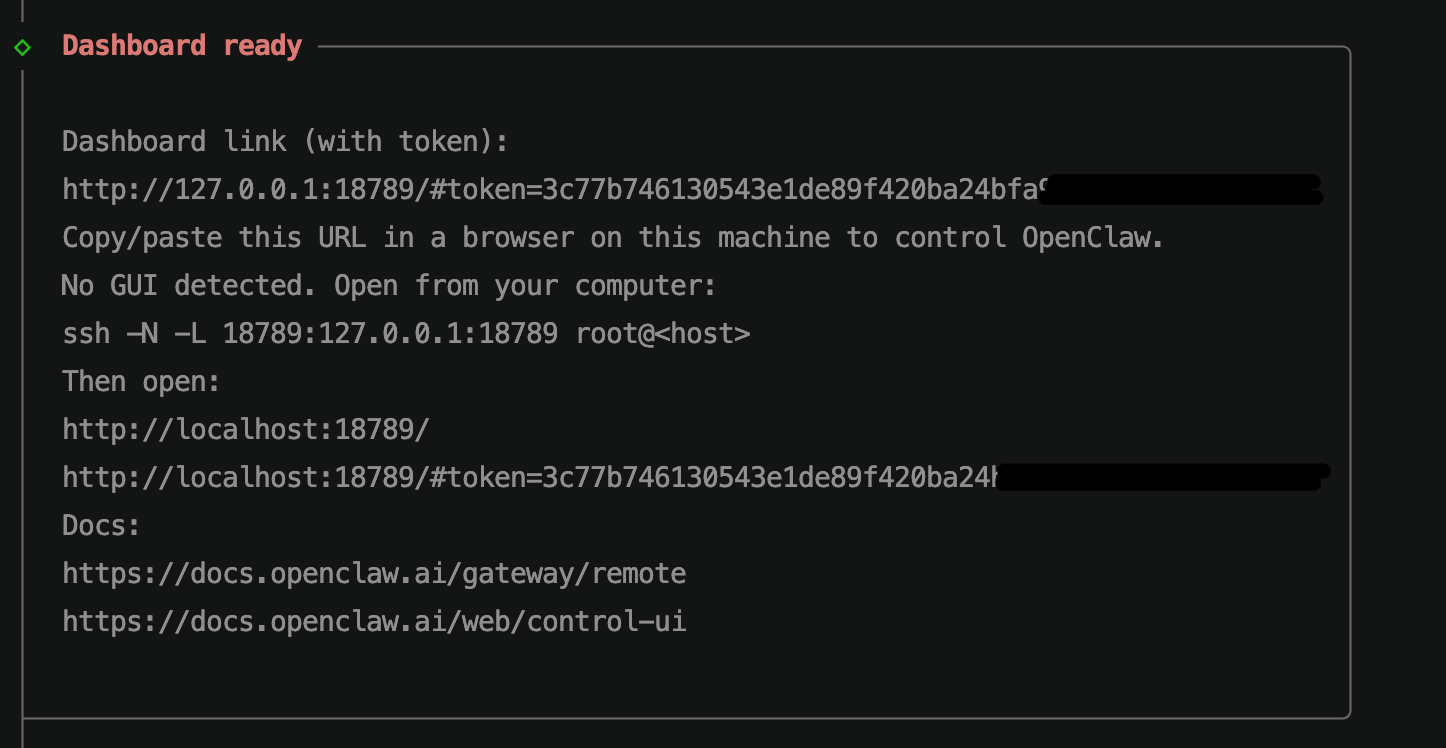Click the "ssh" command word
Image resolution: width=1446 pixels, height=748 pixels.
[86, 334]
